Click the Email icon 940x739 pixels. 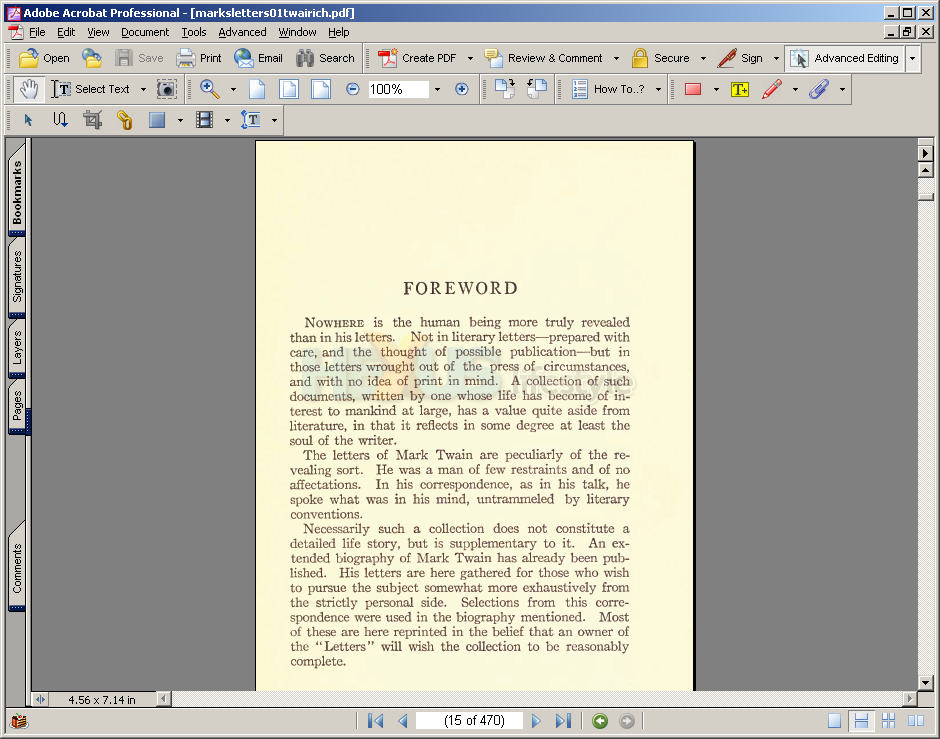point(244,58)
